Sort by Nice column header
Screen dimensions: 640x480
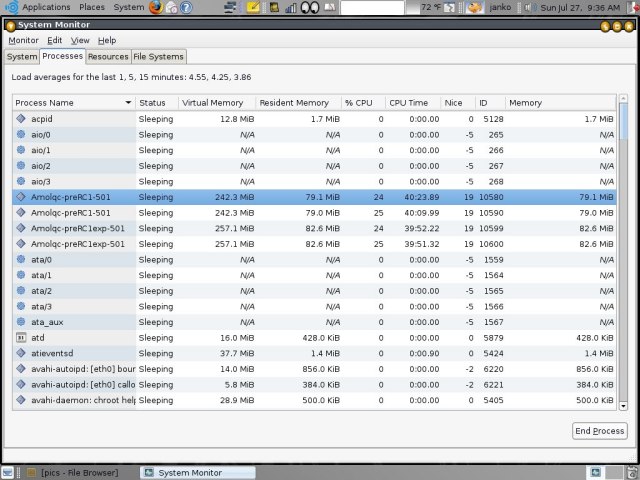click(x=458, y=103)
